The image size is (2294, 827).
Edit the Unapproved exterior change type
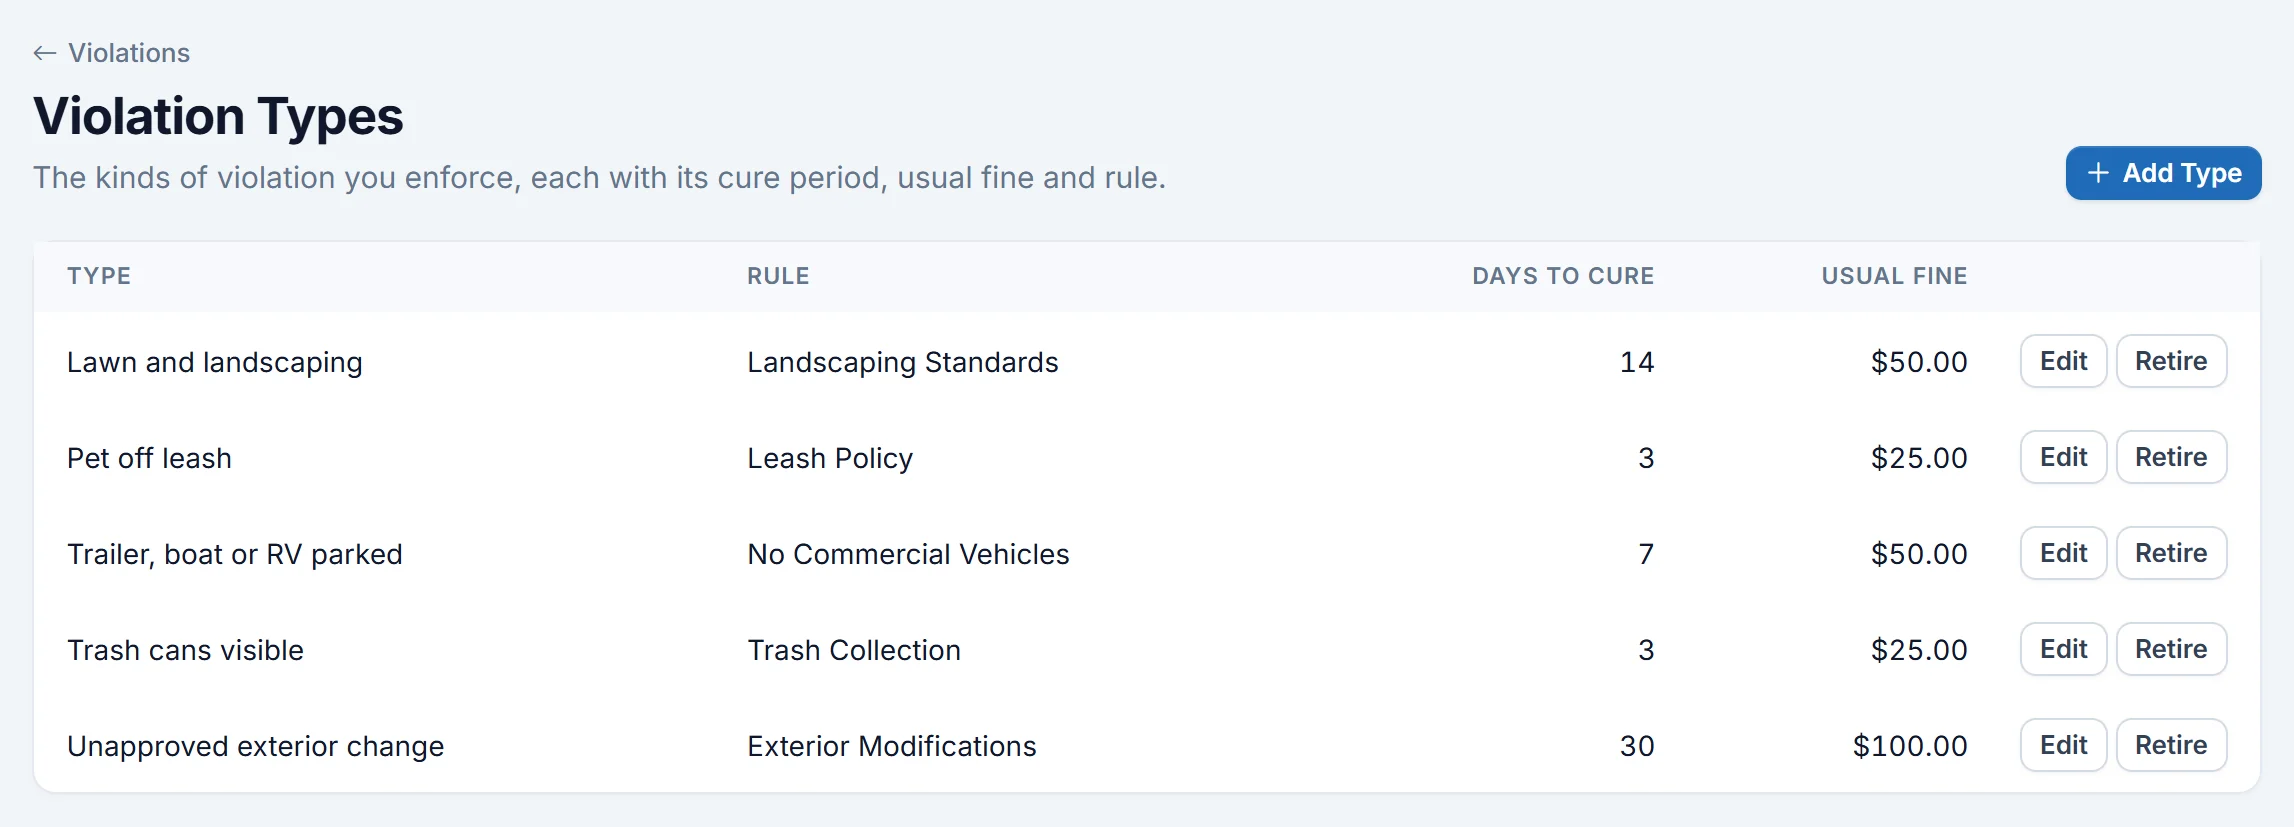[x=2063, y=745]
